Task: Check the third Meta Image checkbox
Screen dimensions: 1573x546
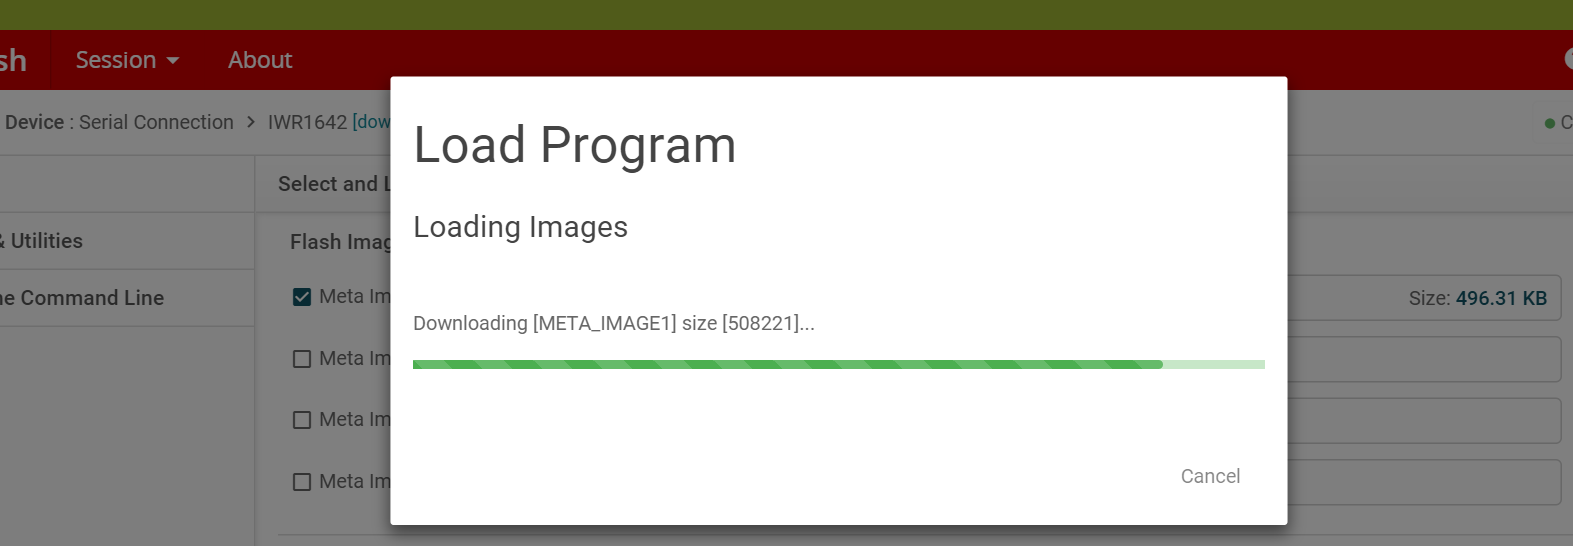Action: click(302, 420)
